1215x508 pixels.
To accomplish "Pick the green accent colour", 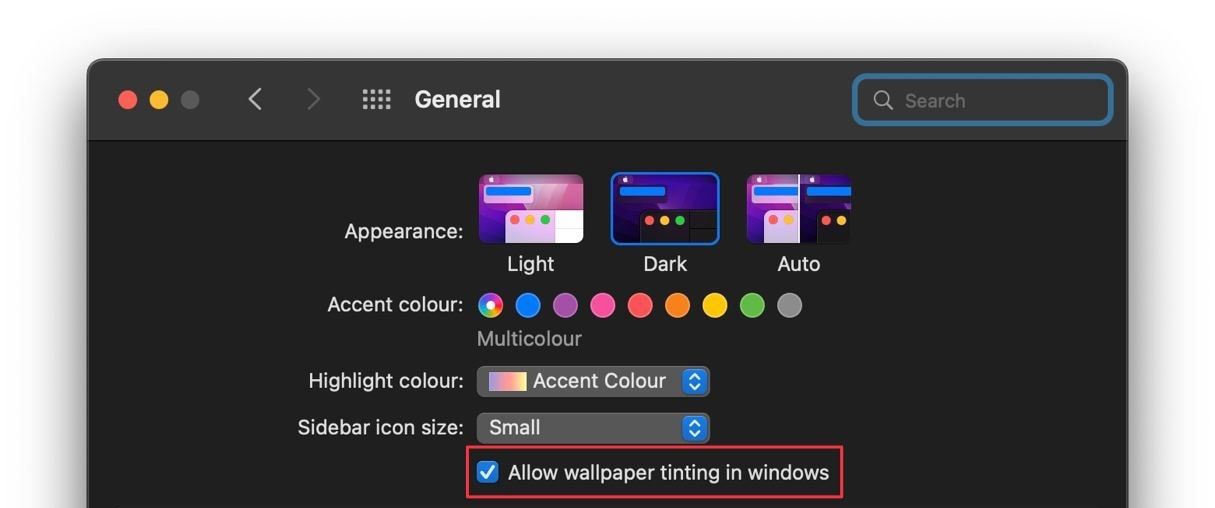I will [x=752, y=305].
